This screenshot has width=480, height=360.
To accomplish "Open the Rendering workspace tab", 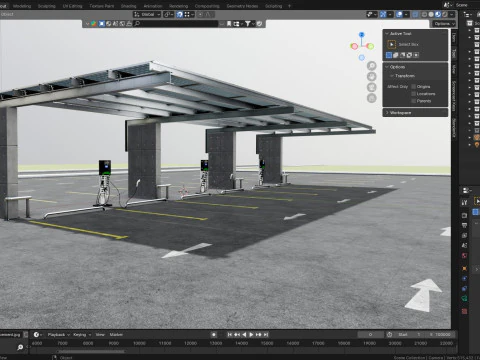I will tap(178, 6).
